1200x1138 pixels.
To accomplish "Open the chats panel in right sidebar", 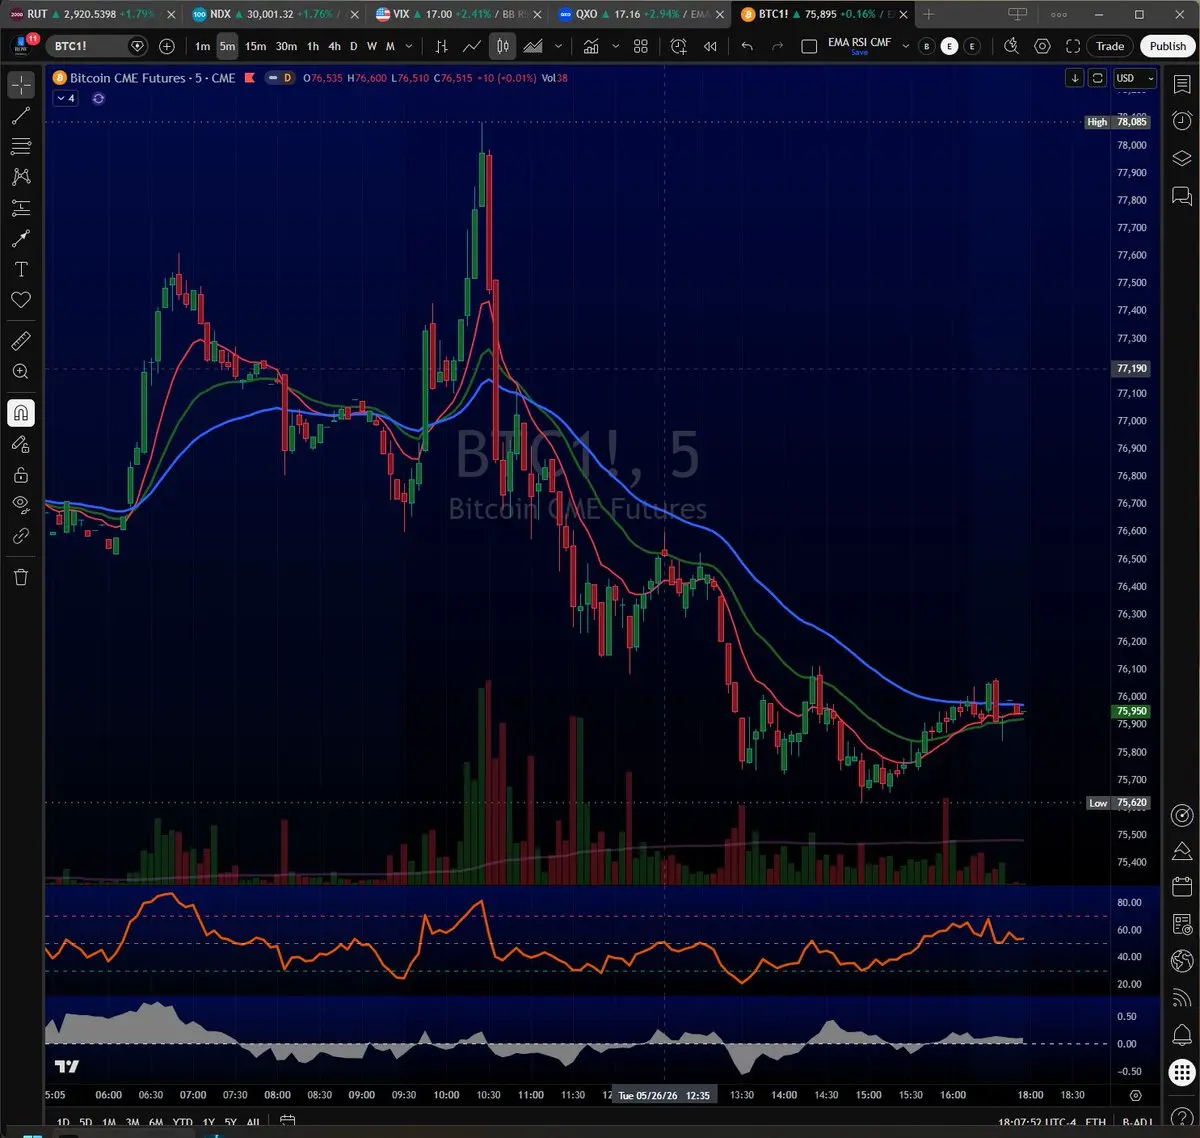I will [x=1181, y=195].
